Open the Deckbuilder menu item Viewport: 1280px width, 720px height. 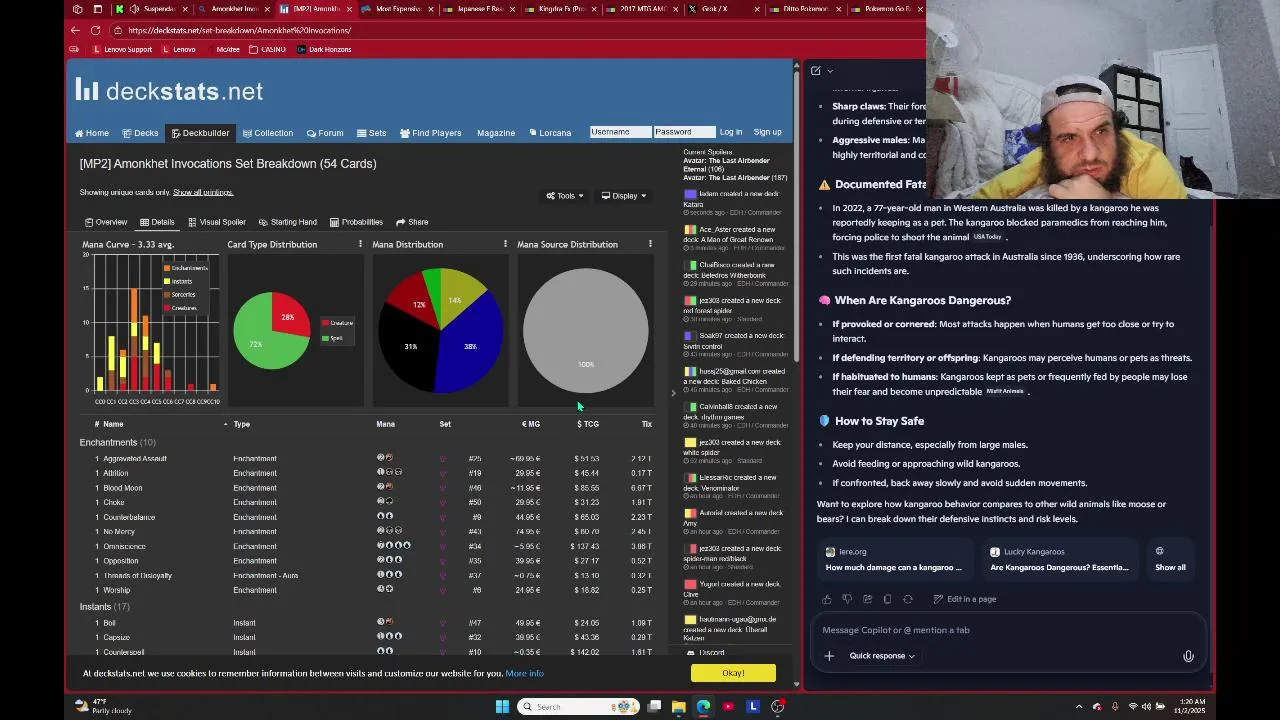pos(200,133)
